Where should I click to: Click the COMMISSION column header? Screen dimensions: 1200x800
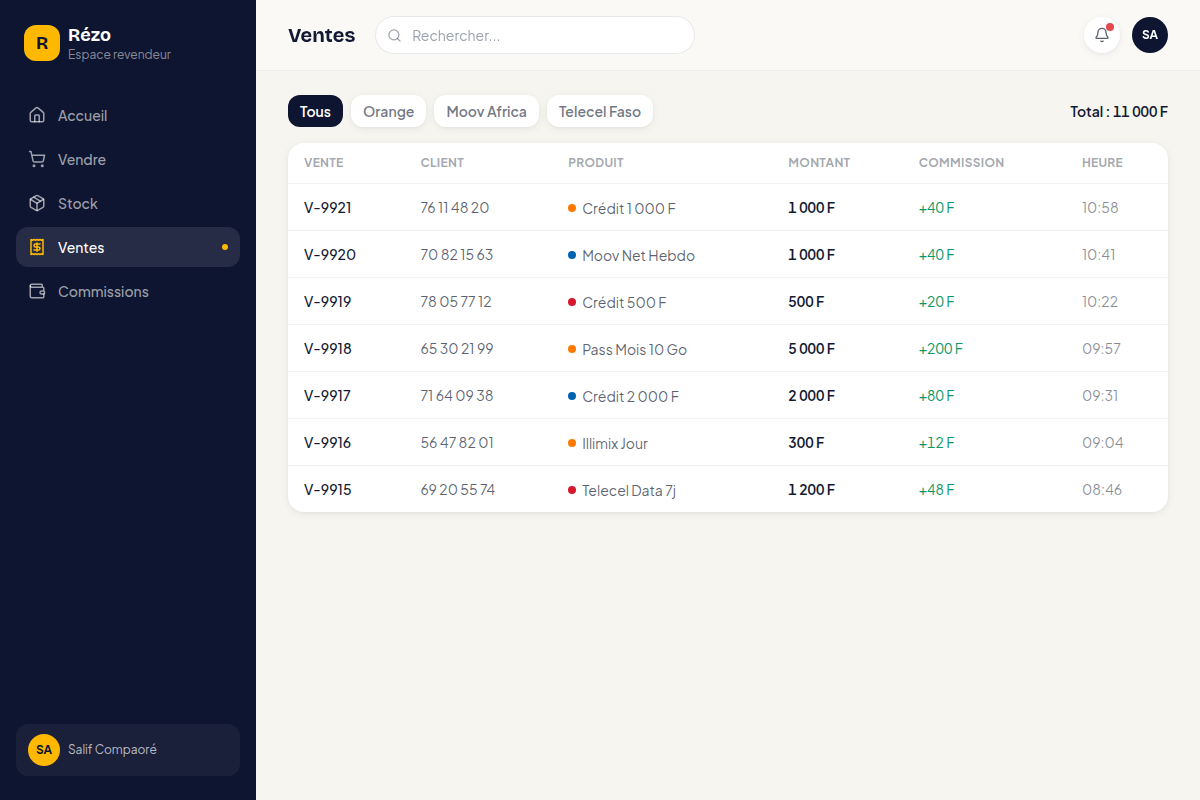[961, 163]
